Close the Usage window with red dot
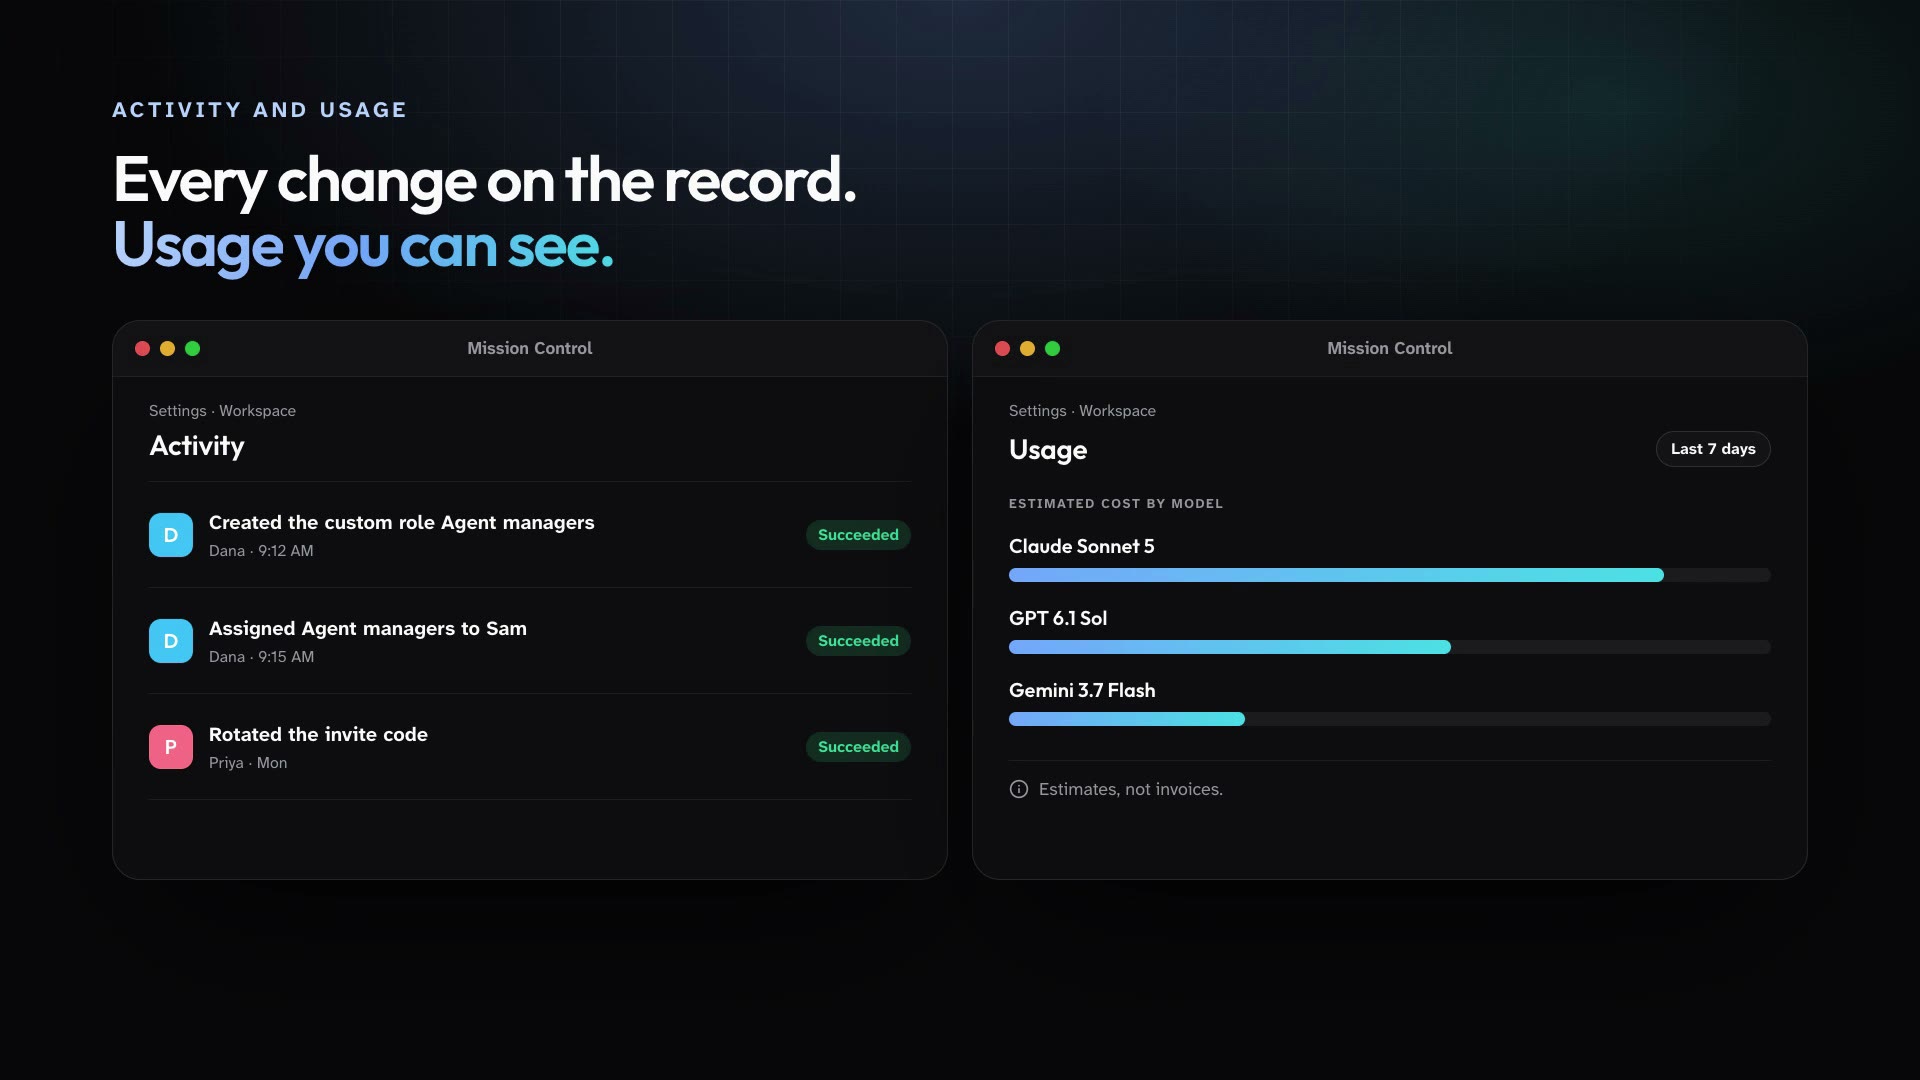This screenshot has width=1920, height=1080. coord(1002,348)
